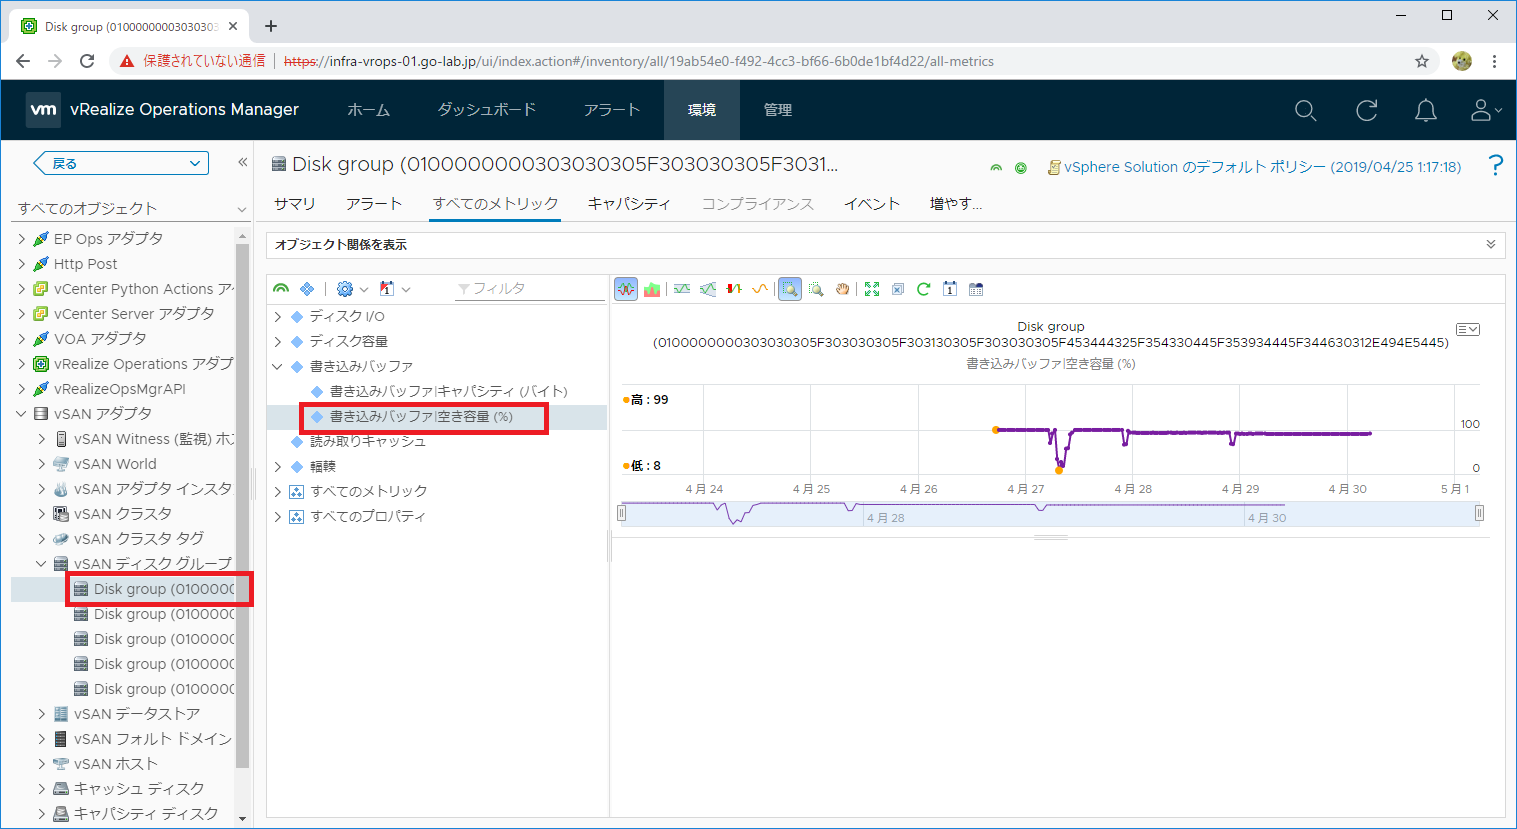This screenshot has width=1517, height=829.
Task: Click the green health arc icon in metric toolbar
Action: [281, 289]
